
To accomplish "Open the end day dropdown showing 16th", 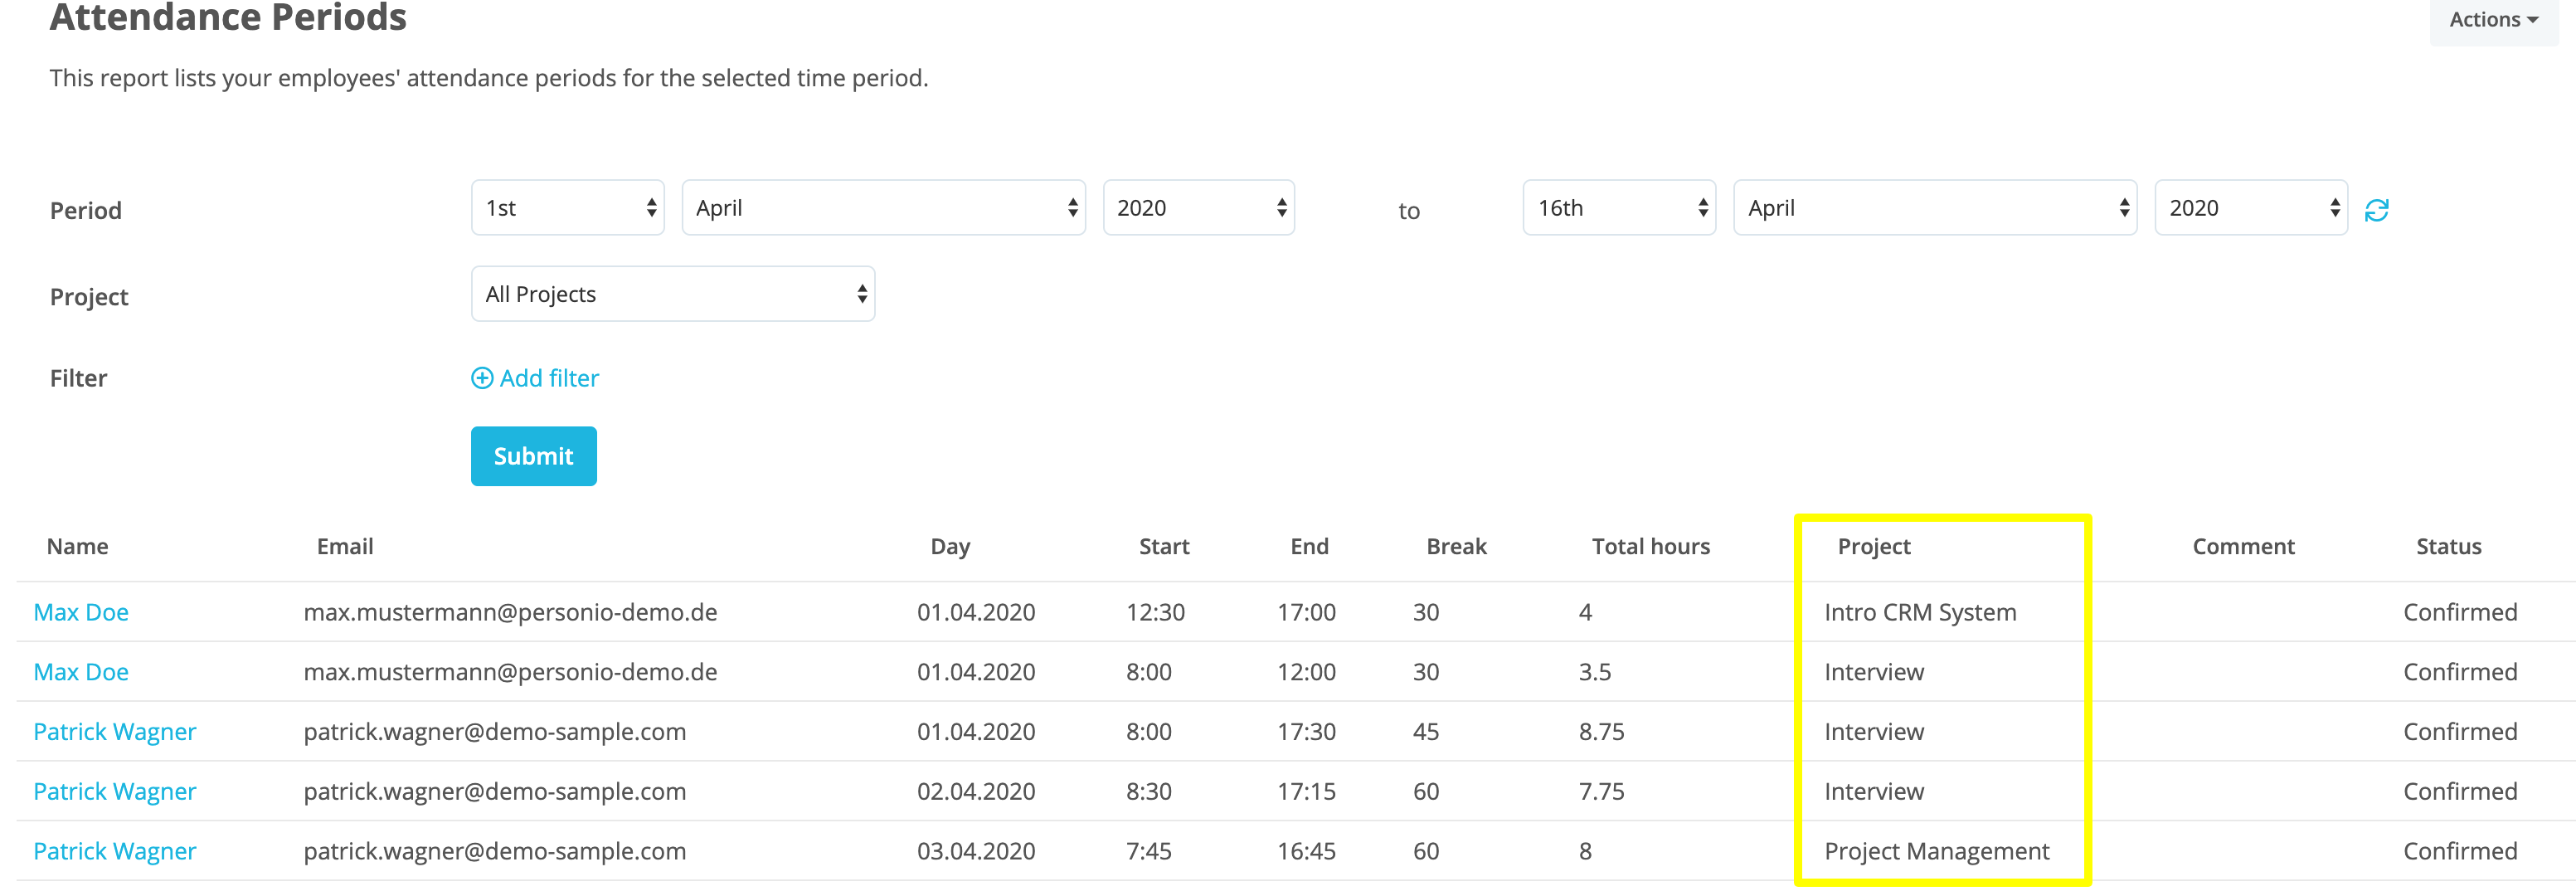I will (x=1618, y=208).
